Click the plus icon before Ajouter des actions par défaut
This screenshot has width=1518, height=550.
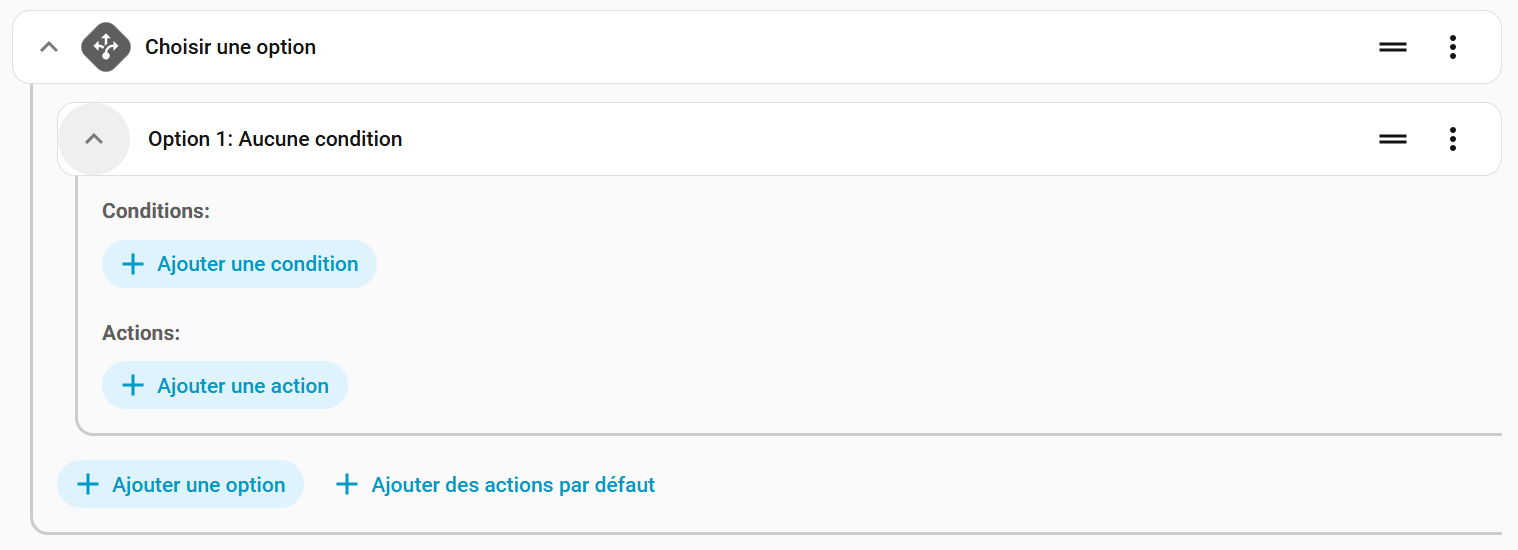pos(347,485)
